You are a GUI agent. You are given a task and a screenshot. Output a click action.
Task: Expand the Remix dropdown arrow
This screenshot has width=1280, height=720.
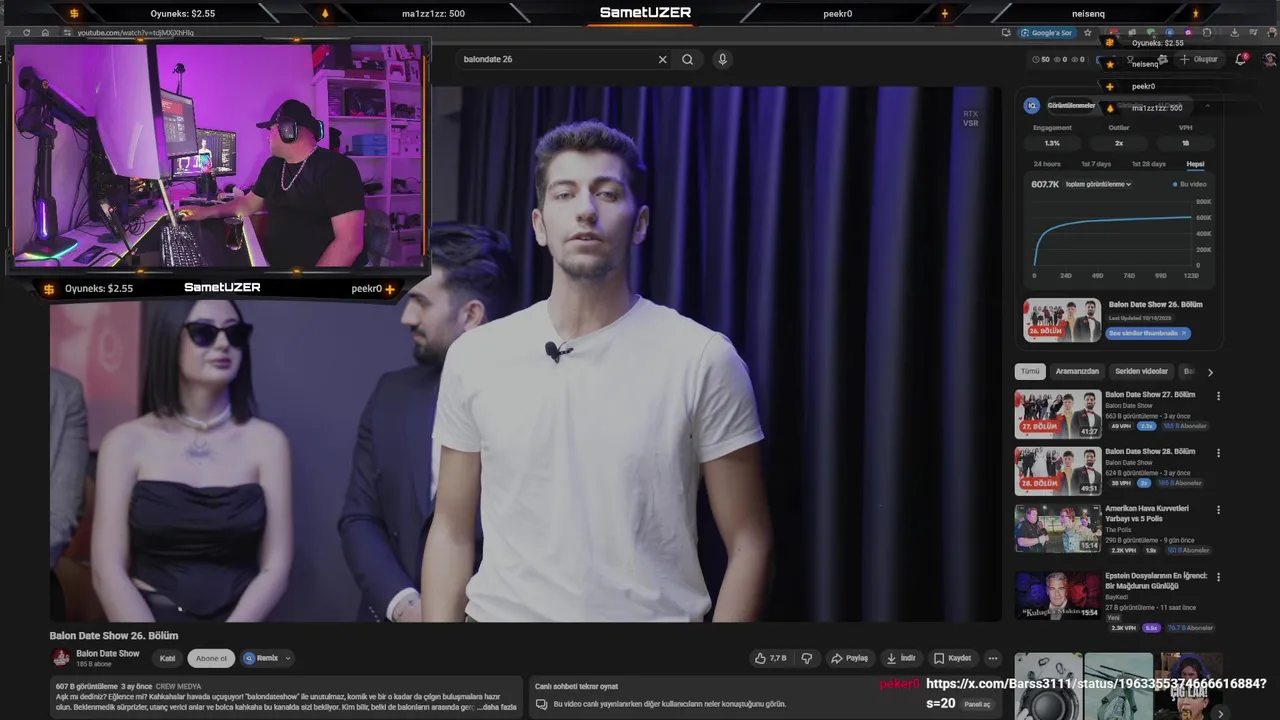(x=288, y=658)
